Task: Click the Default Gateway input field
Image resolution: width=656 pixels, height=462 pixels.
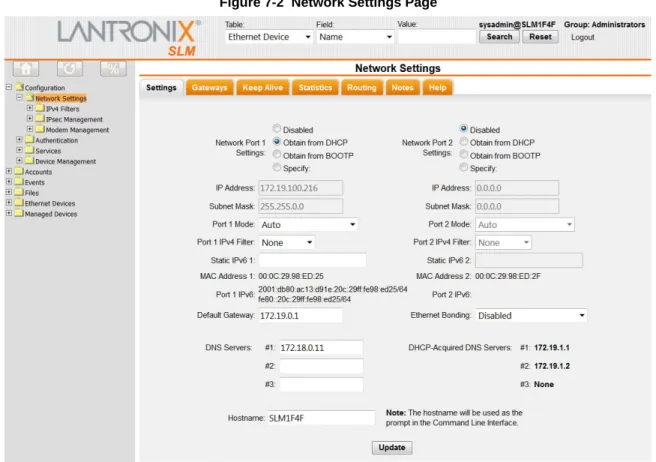Action: click(300, 316)
